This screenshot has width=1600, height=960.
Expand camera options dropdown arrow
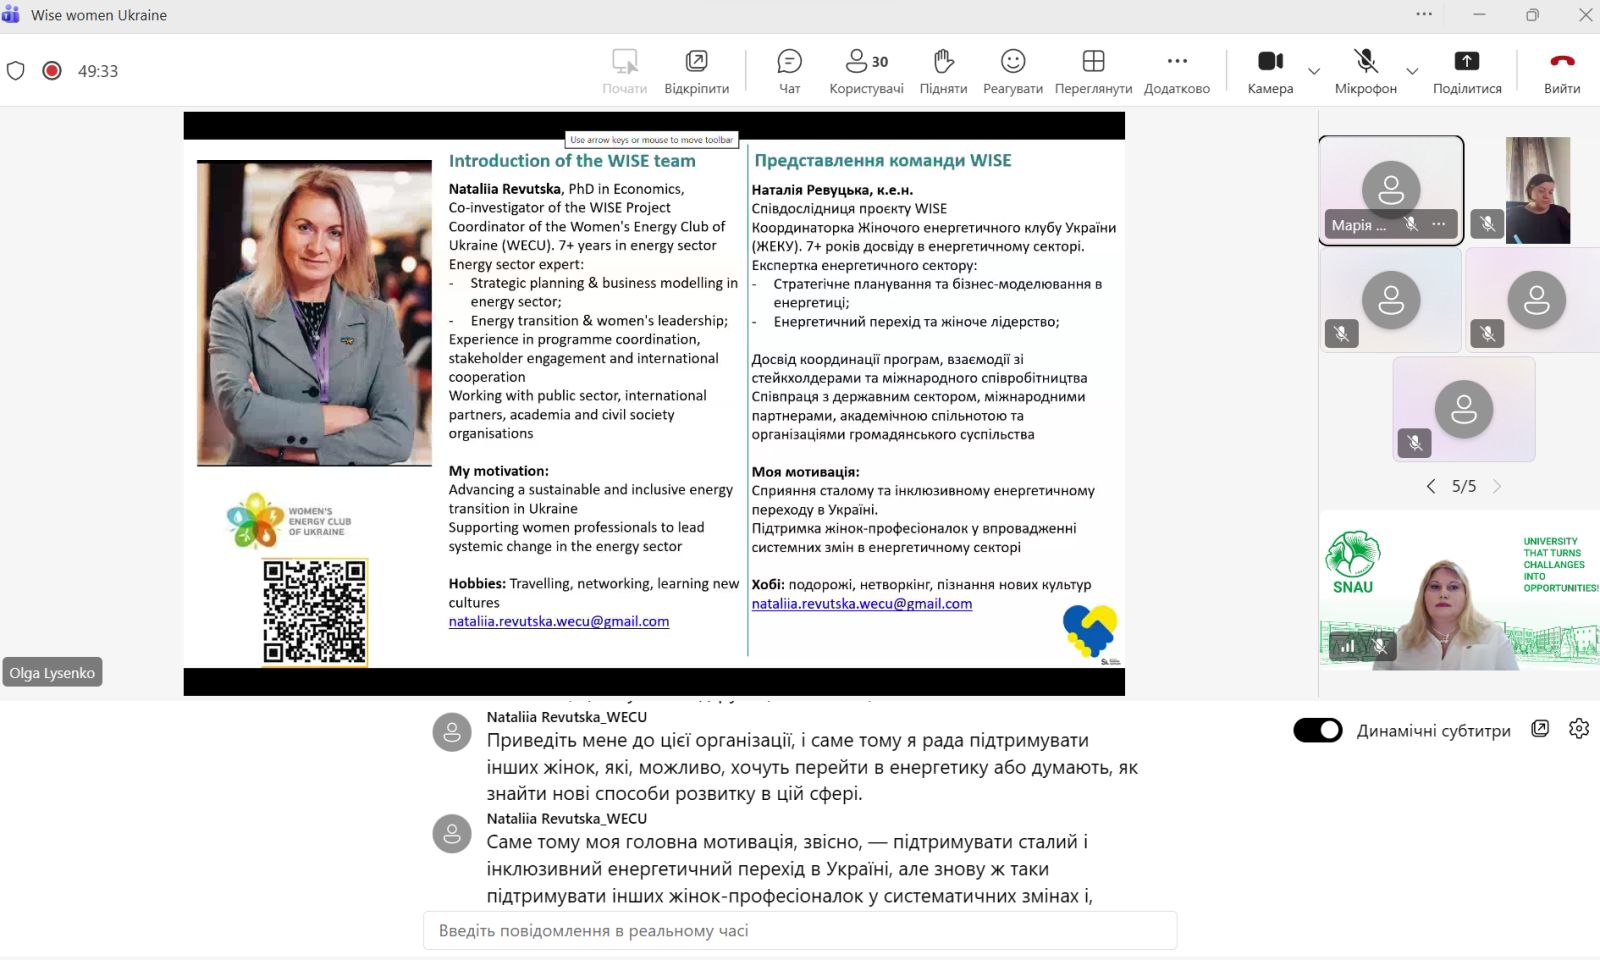tap(1314, 72)
